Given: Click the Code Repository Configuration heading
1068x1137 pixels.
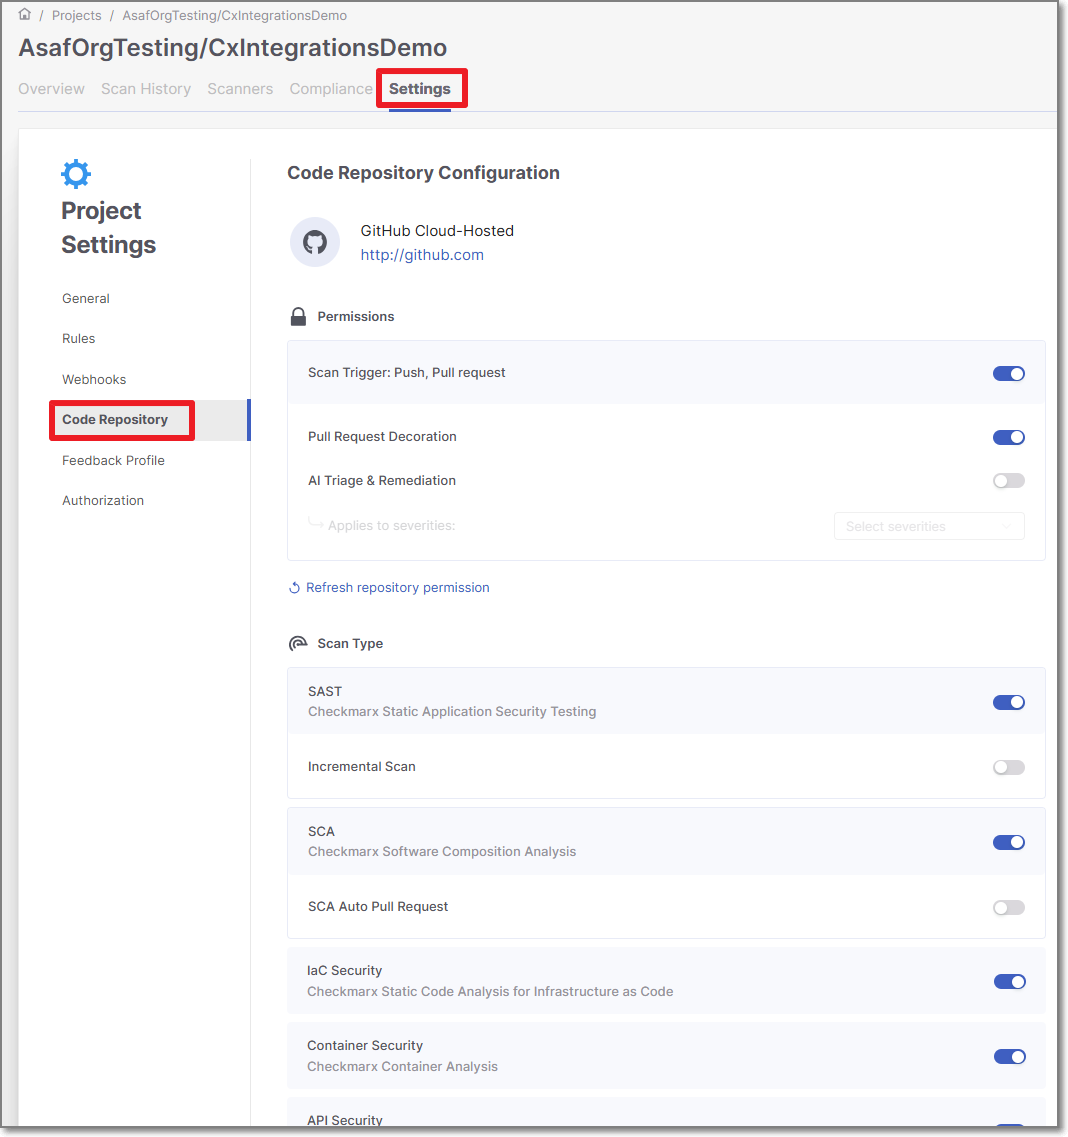Looking at the screenshot, I should pyautogui.click(x=423, y=173).
